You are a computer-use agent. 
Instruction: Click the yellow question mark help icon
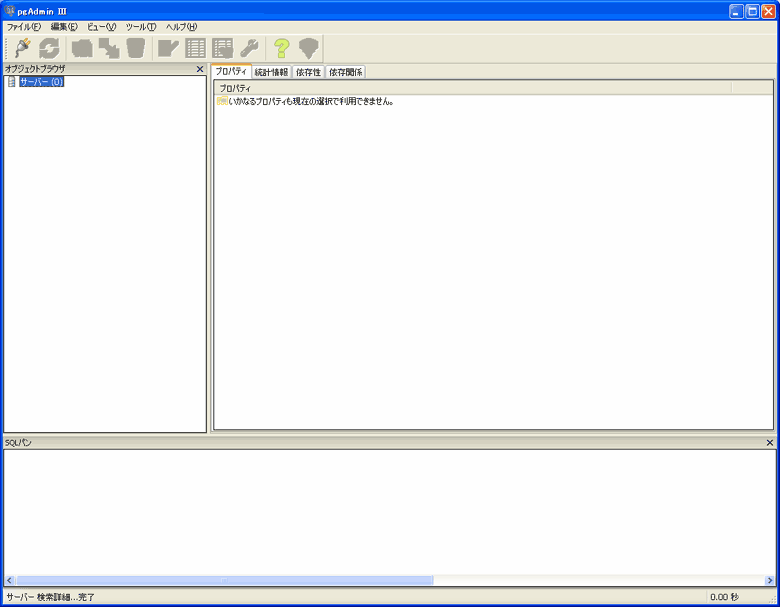282,48
